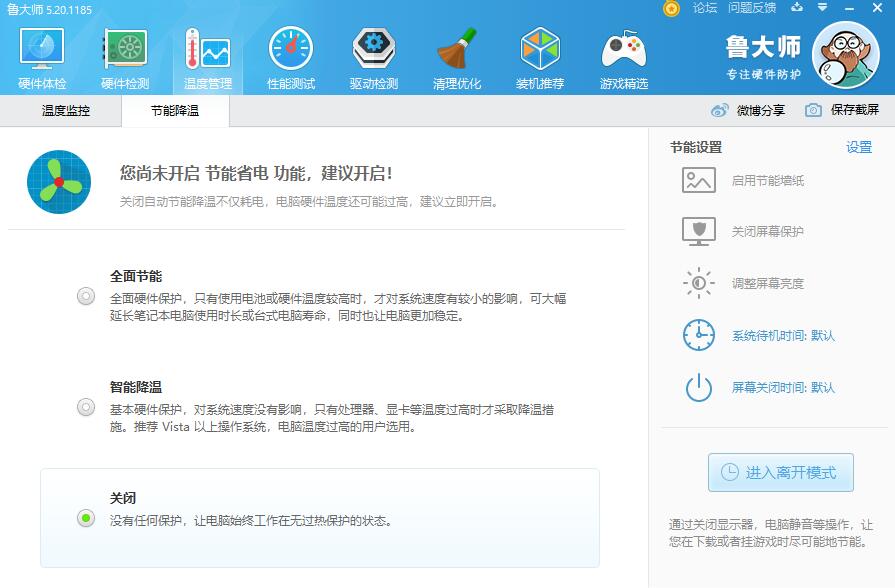Image resolution: width=895 pixels, height=588 pixels.
Task: Click the 设置 settings link
Action: point(859,147)
